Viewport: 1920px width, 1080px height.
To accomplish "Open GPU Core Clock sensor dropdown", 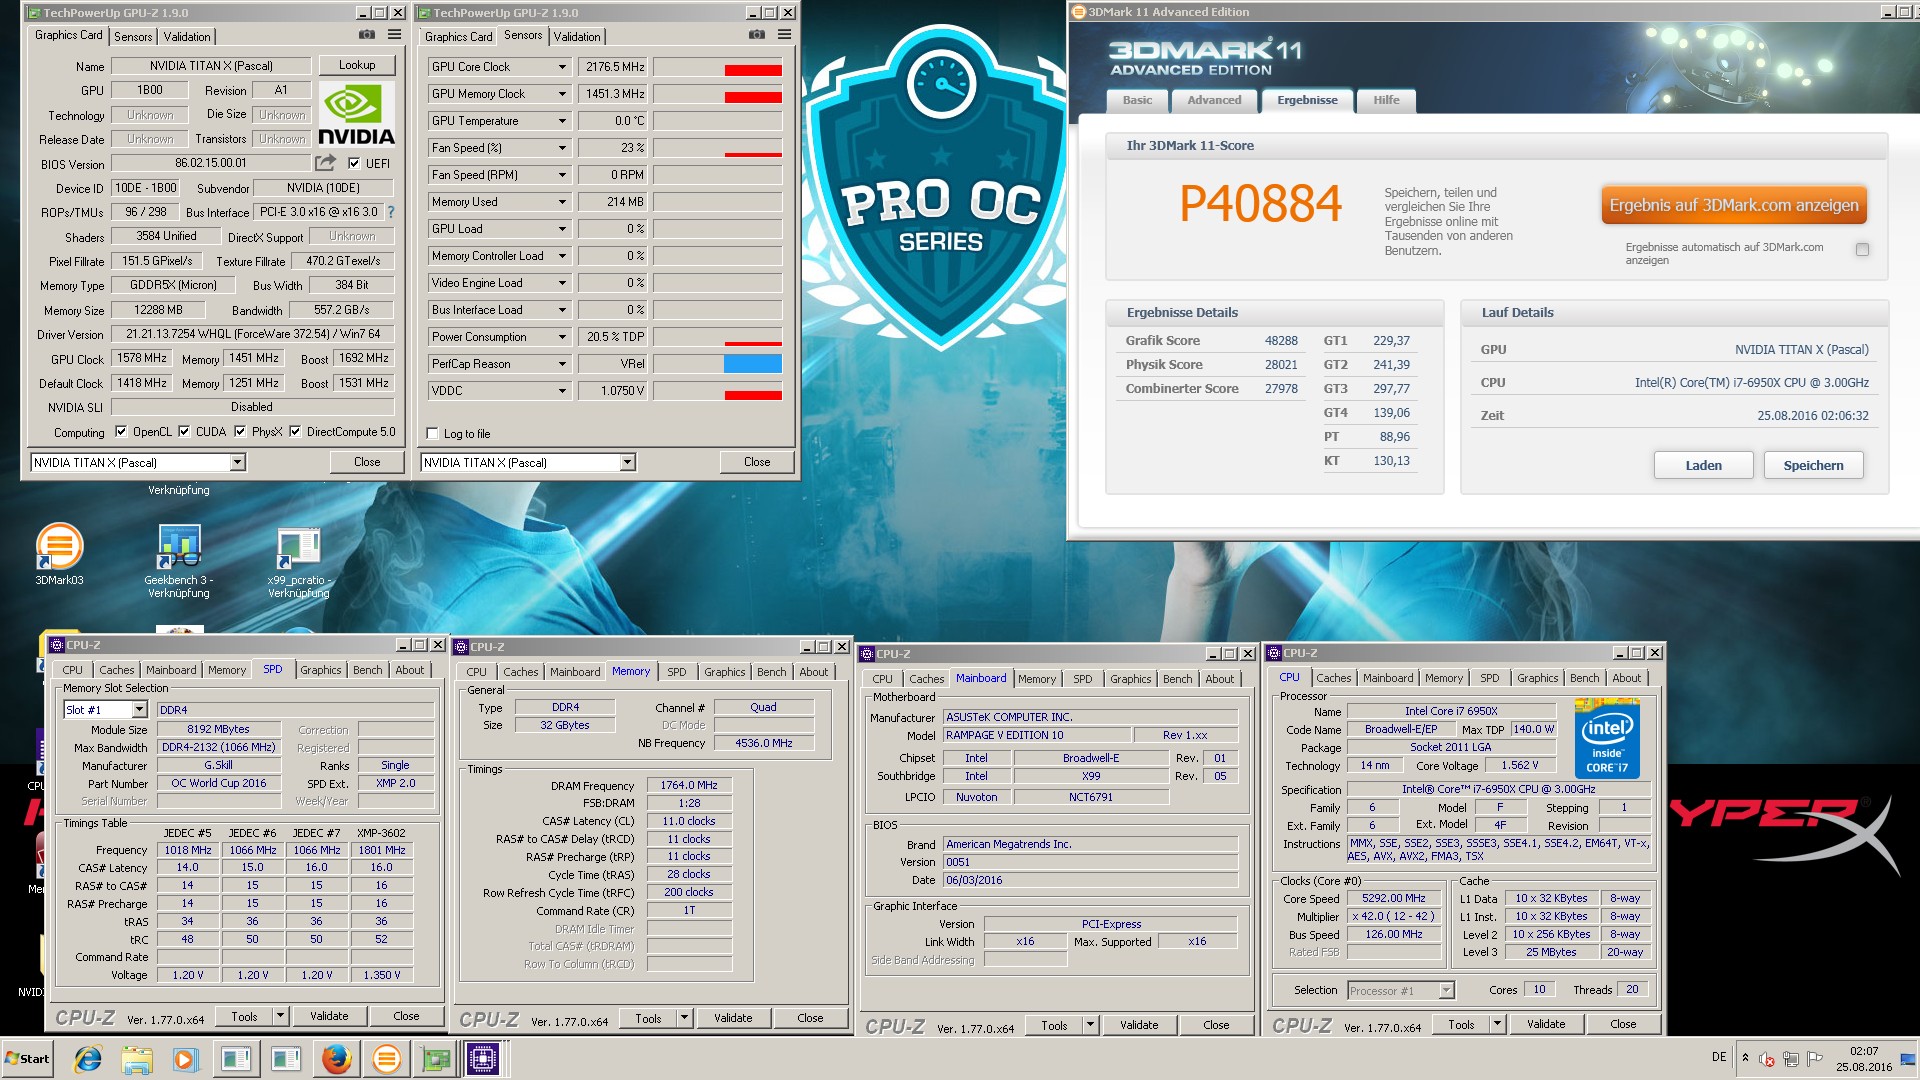I will (562, 67).
